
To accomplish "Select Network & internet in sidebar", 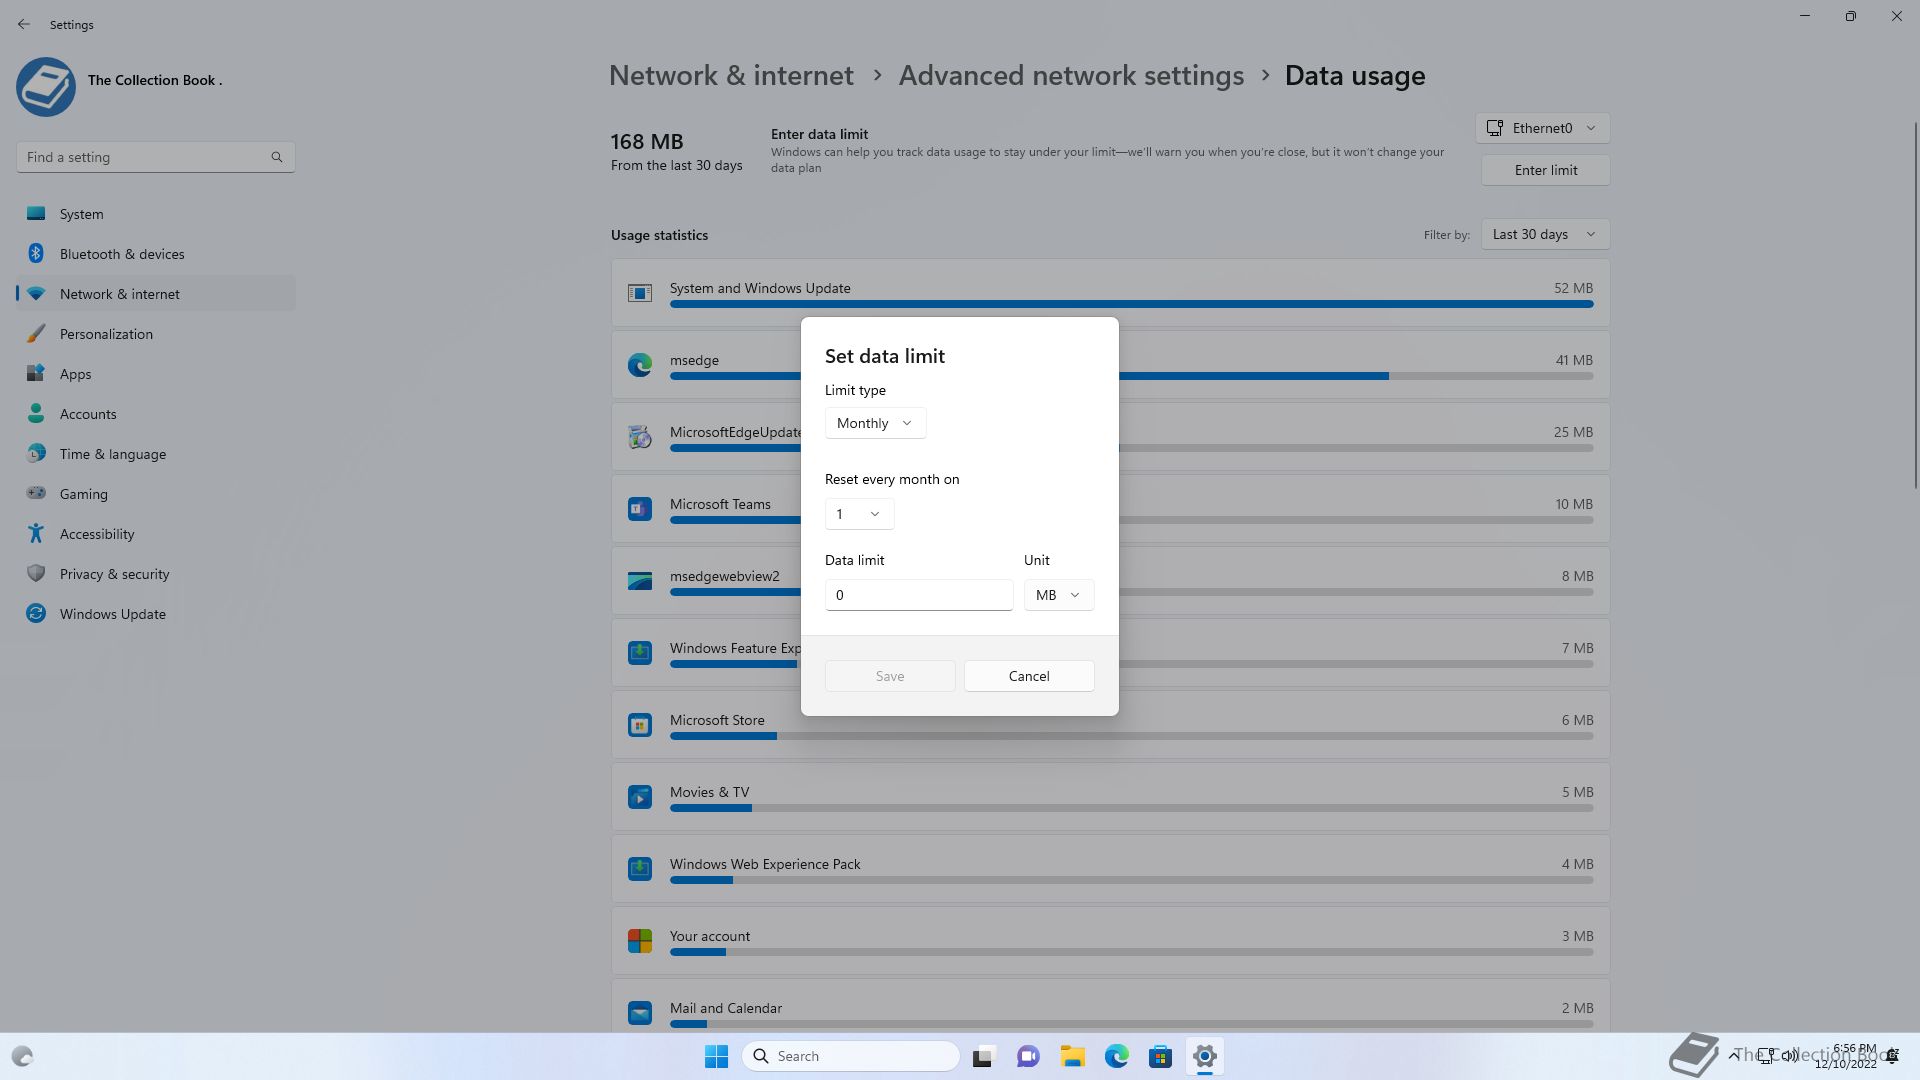I will [156, 293].
